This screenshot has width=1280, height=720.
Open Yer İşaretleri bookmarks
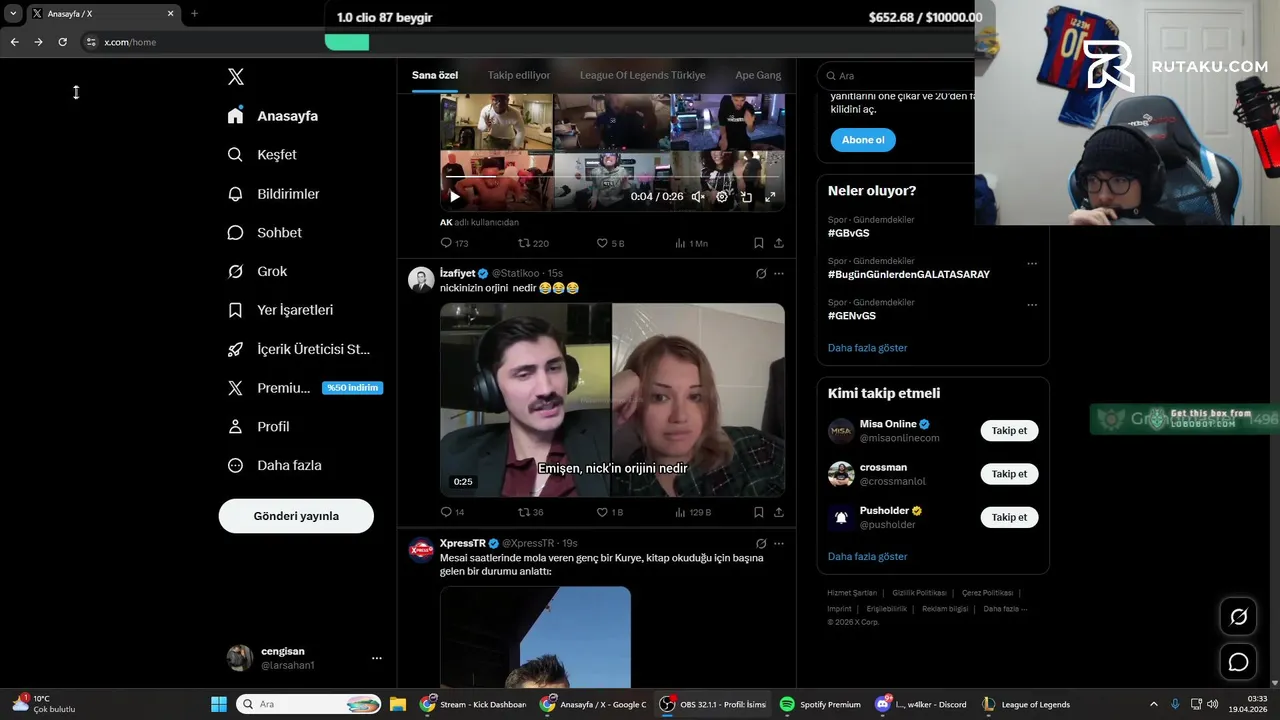point(281,310)
